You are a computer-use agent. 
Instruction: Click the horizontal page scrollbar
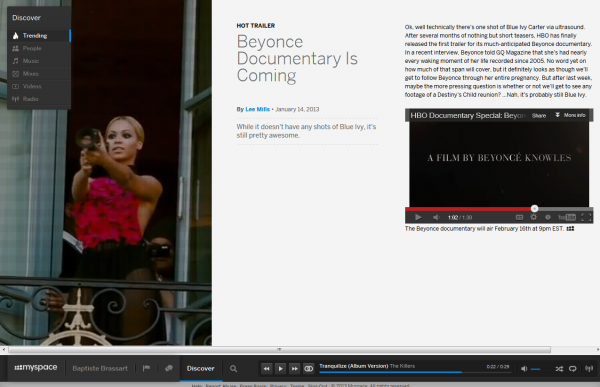(280, 349)
